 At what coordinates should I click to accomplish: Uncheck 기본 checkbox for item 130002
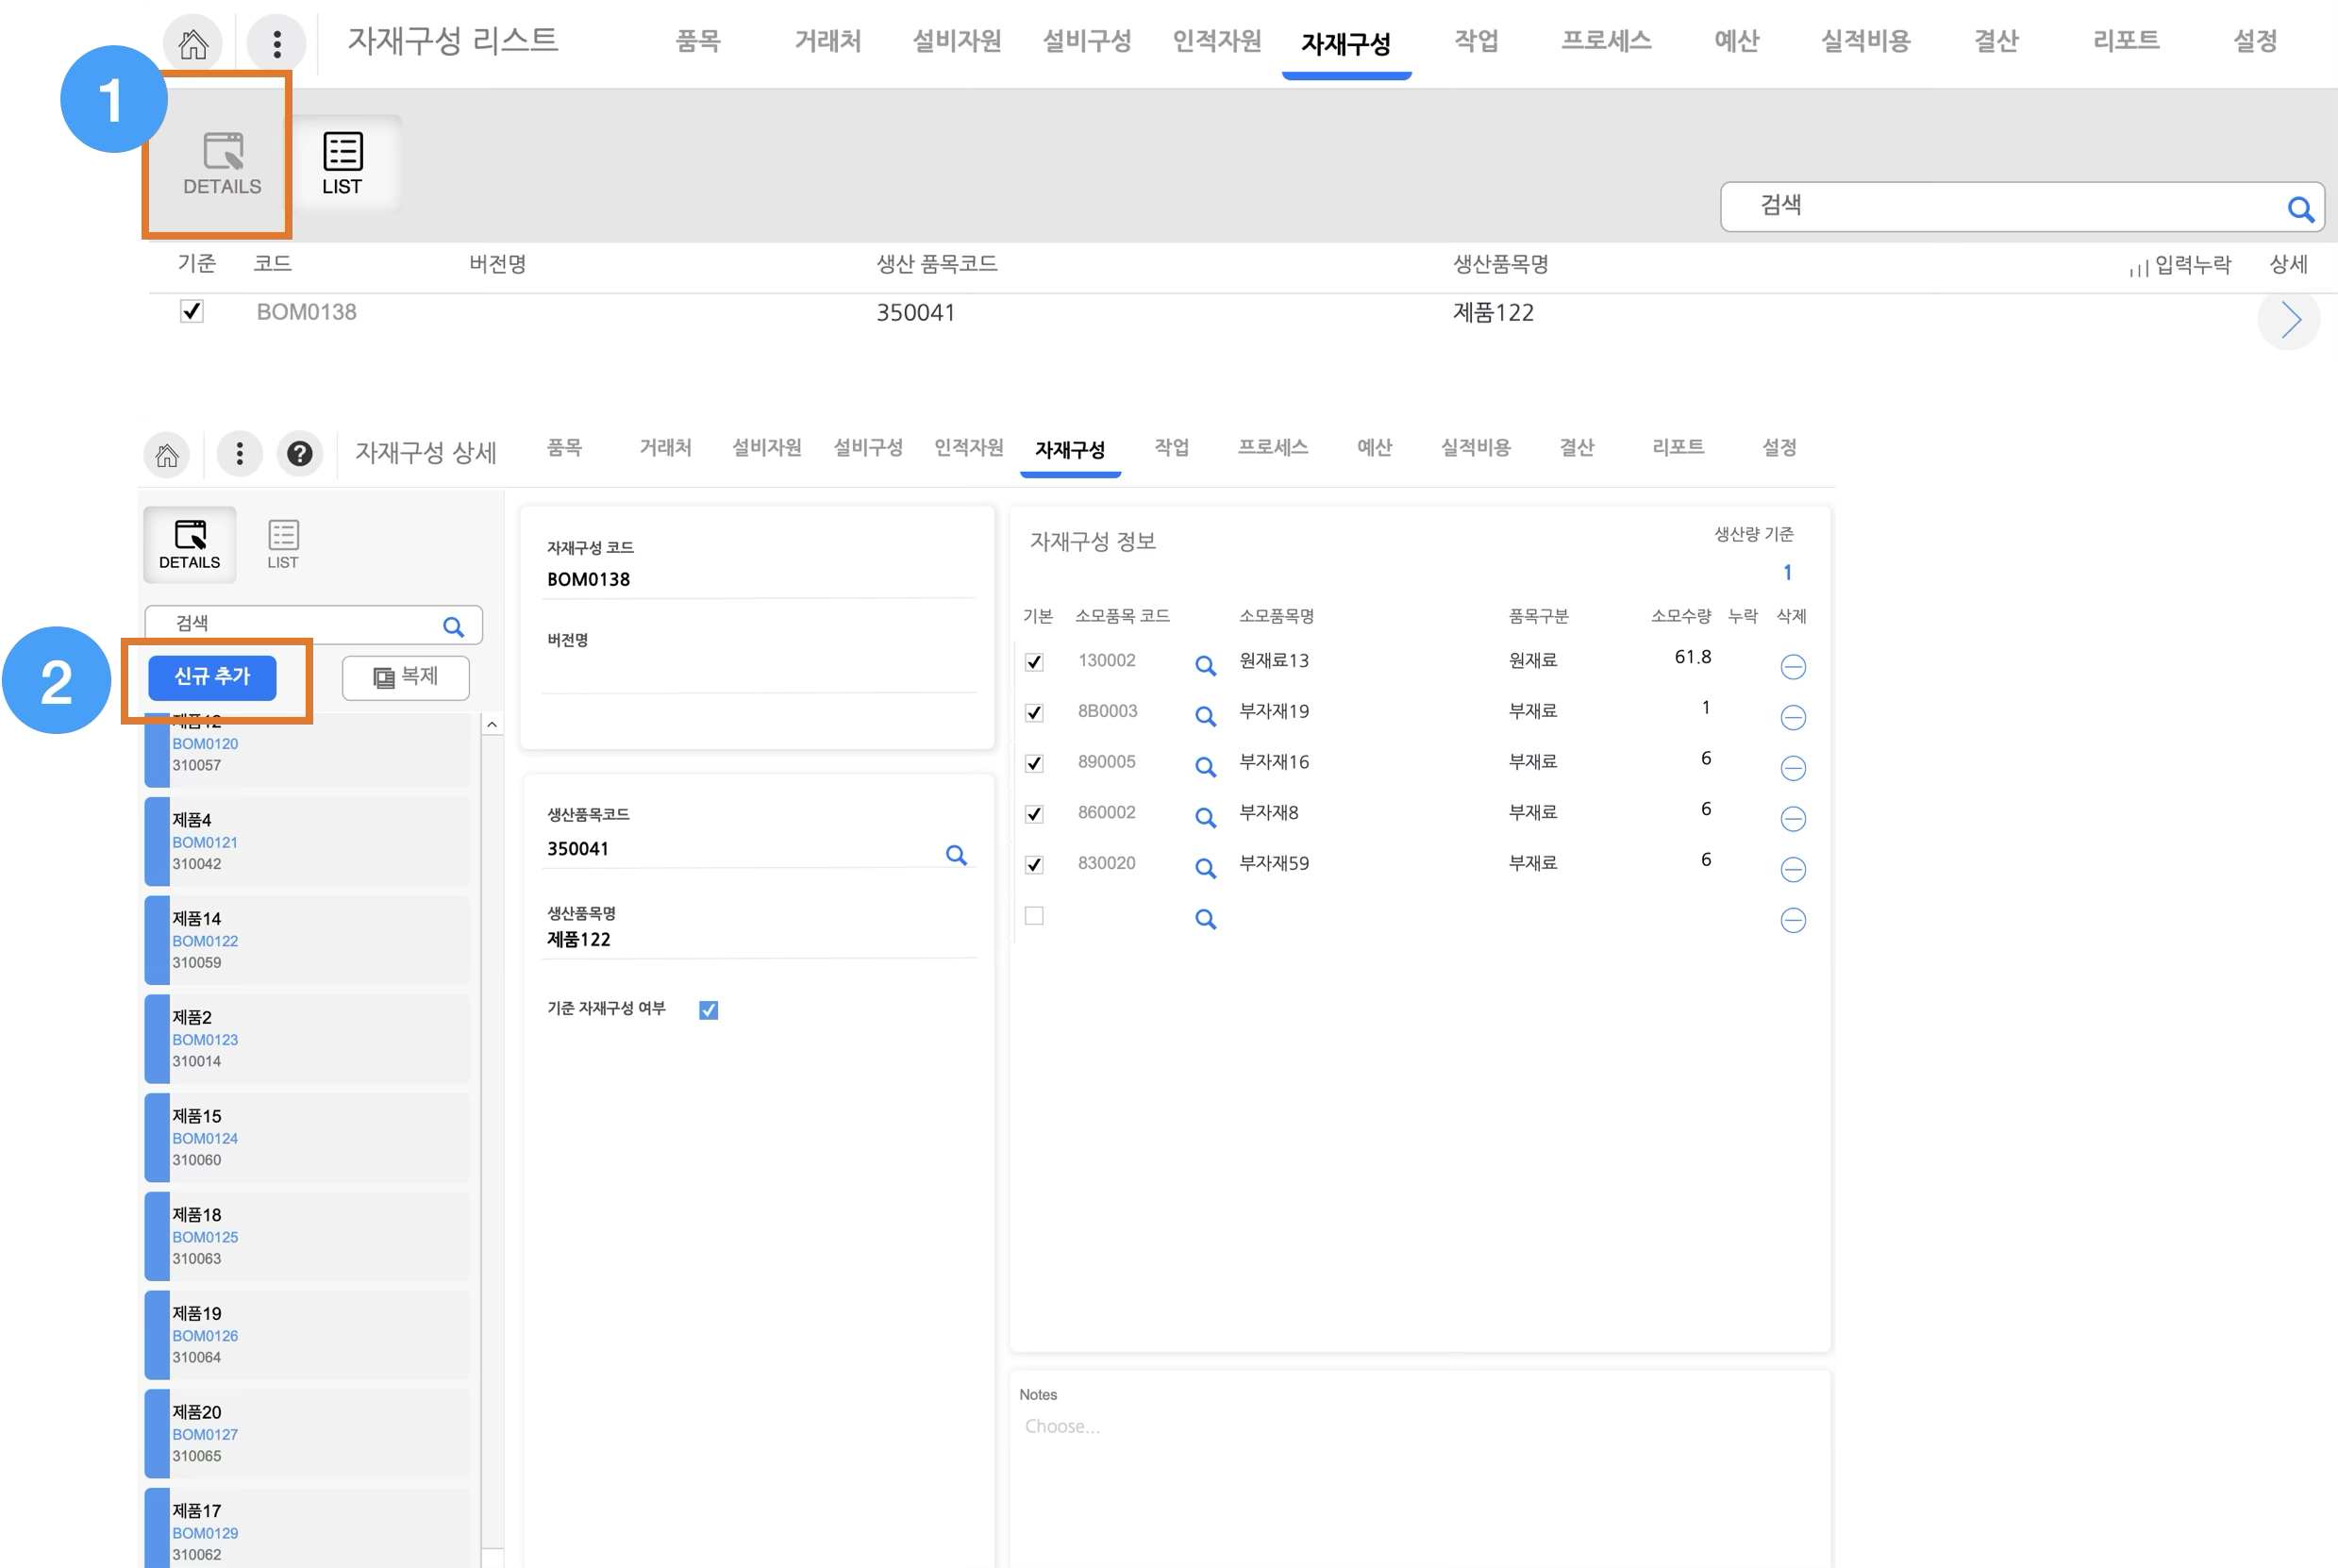pos(1034,662)
